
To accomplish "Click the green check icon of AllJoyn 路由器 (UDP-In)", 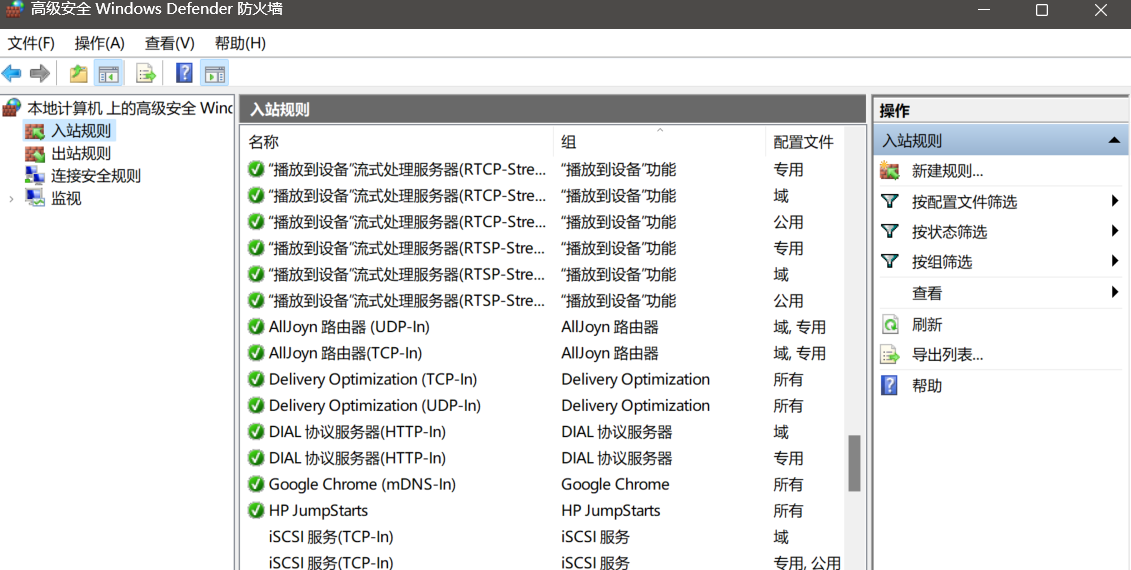I will (x=255, y=327).
